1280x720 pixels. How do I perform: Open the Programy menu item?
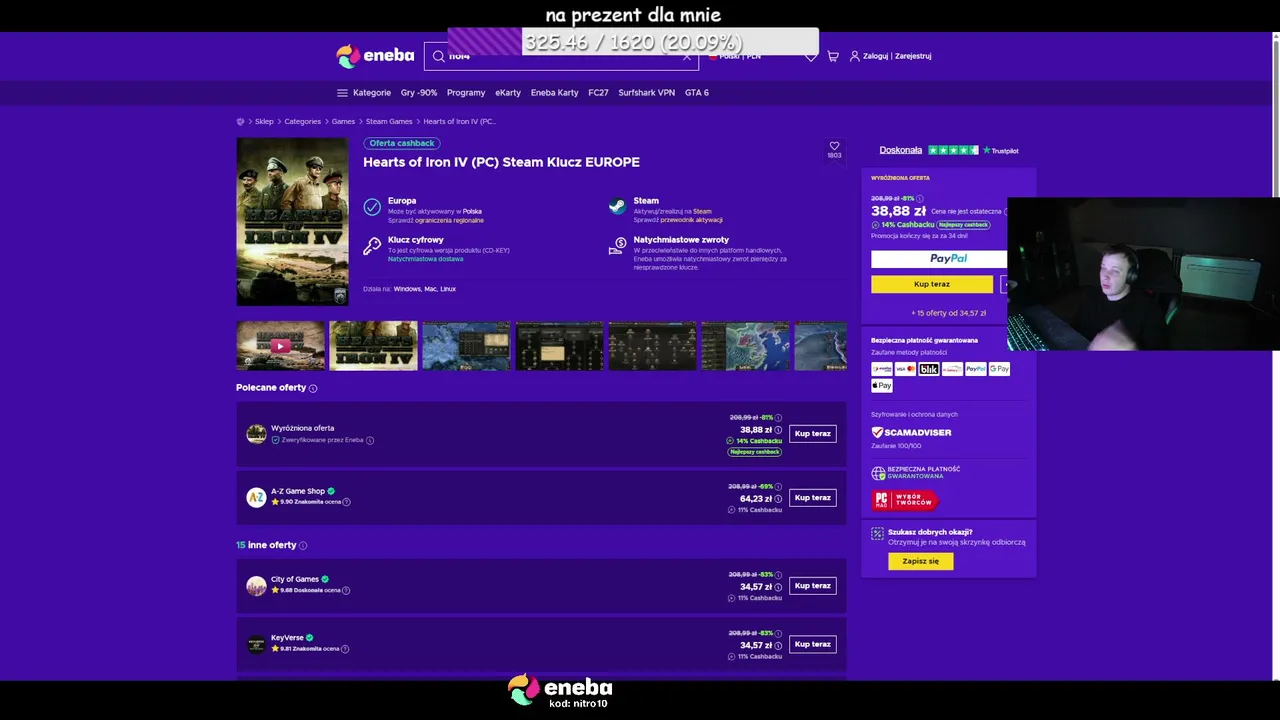466,93
